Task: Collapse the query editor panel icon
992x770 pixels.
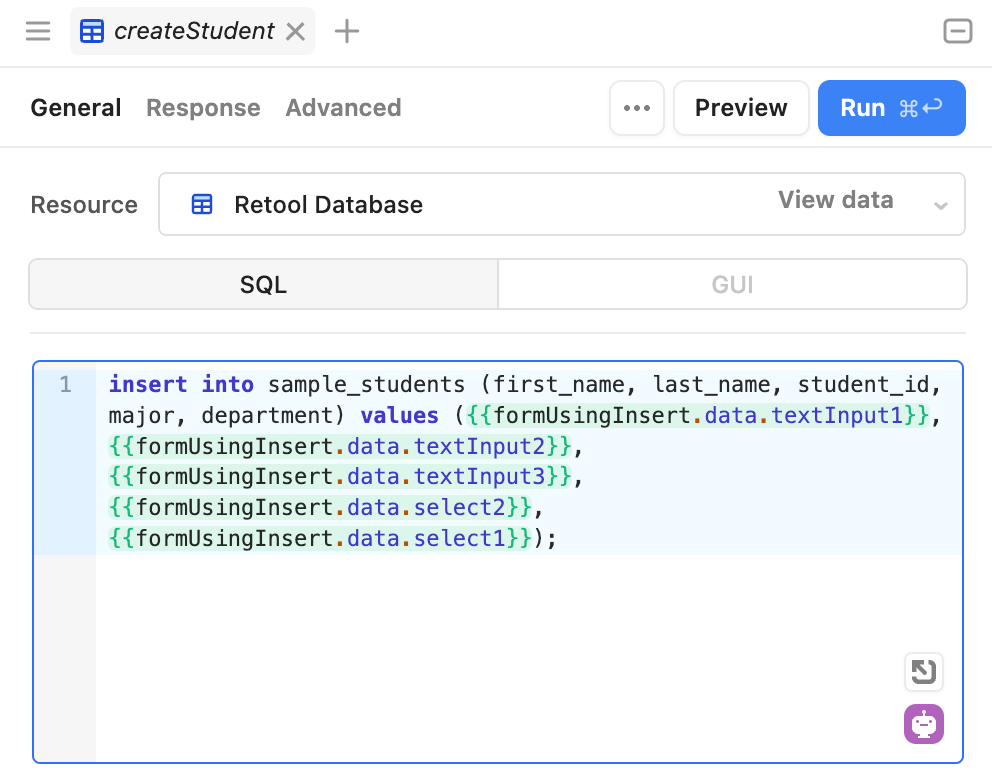Action: pyautogui.click(x=958, y=31)
